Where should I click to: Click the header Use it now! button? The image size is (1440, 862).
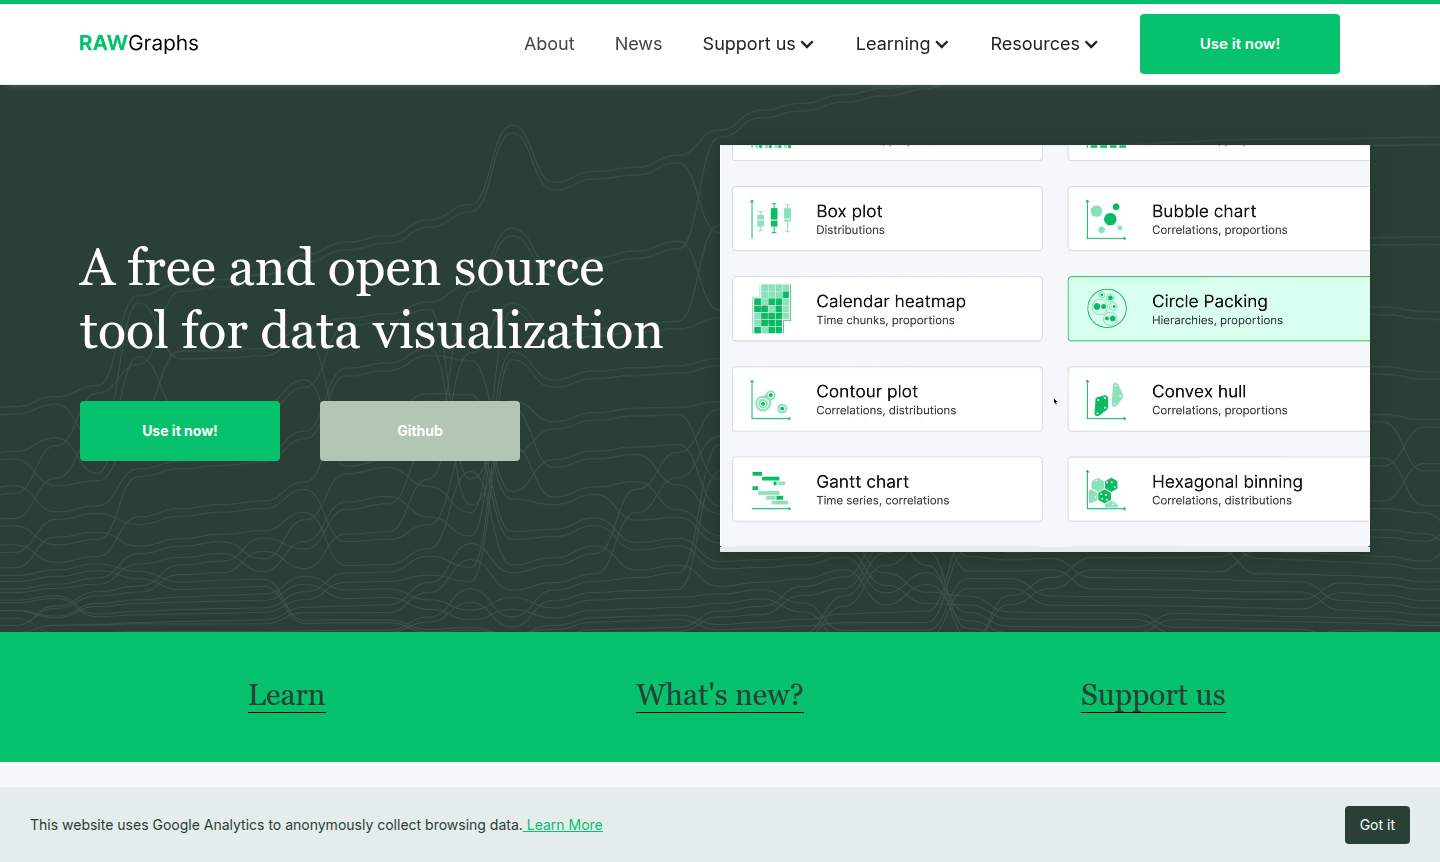click(1239, 44)
